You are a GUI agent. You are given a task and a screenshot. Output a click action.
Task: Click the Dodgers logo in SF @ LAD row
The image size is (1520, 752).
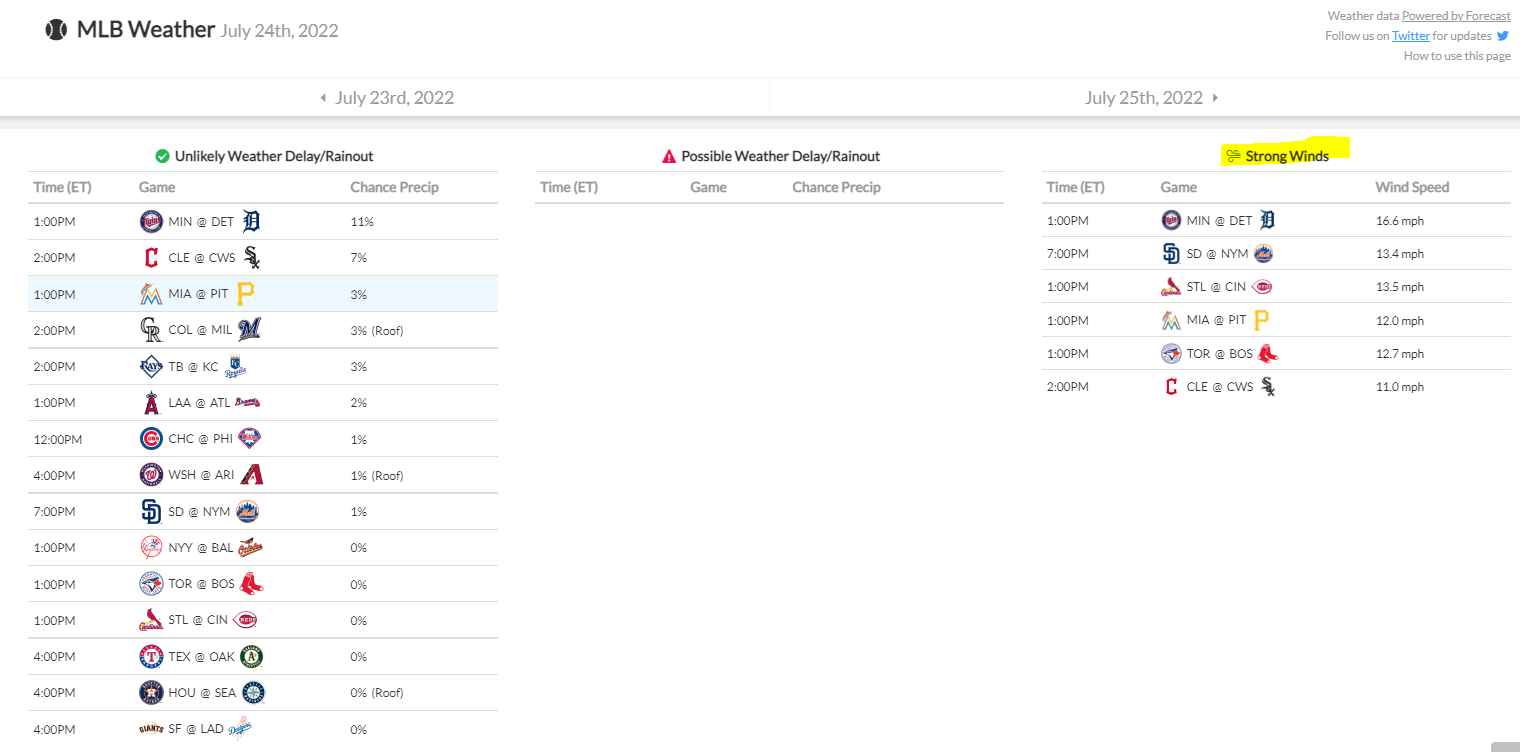point(240,729)
